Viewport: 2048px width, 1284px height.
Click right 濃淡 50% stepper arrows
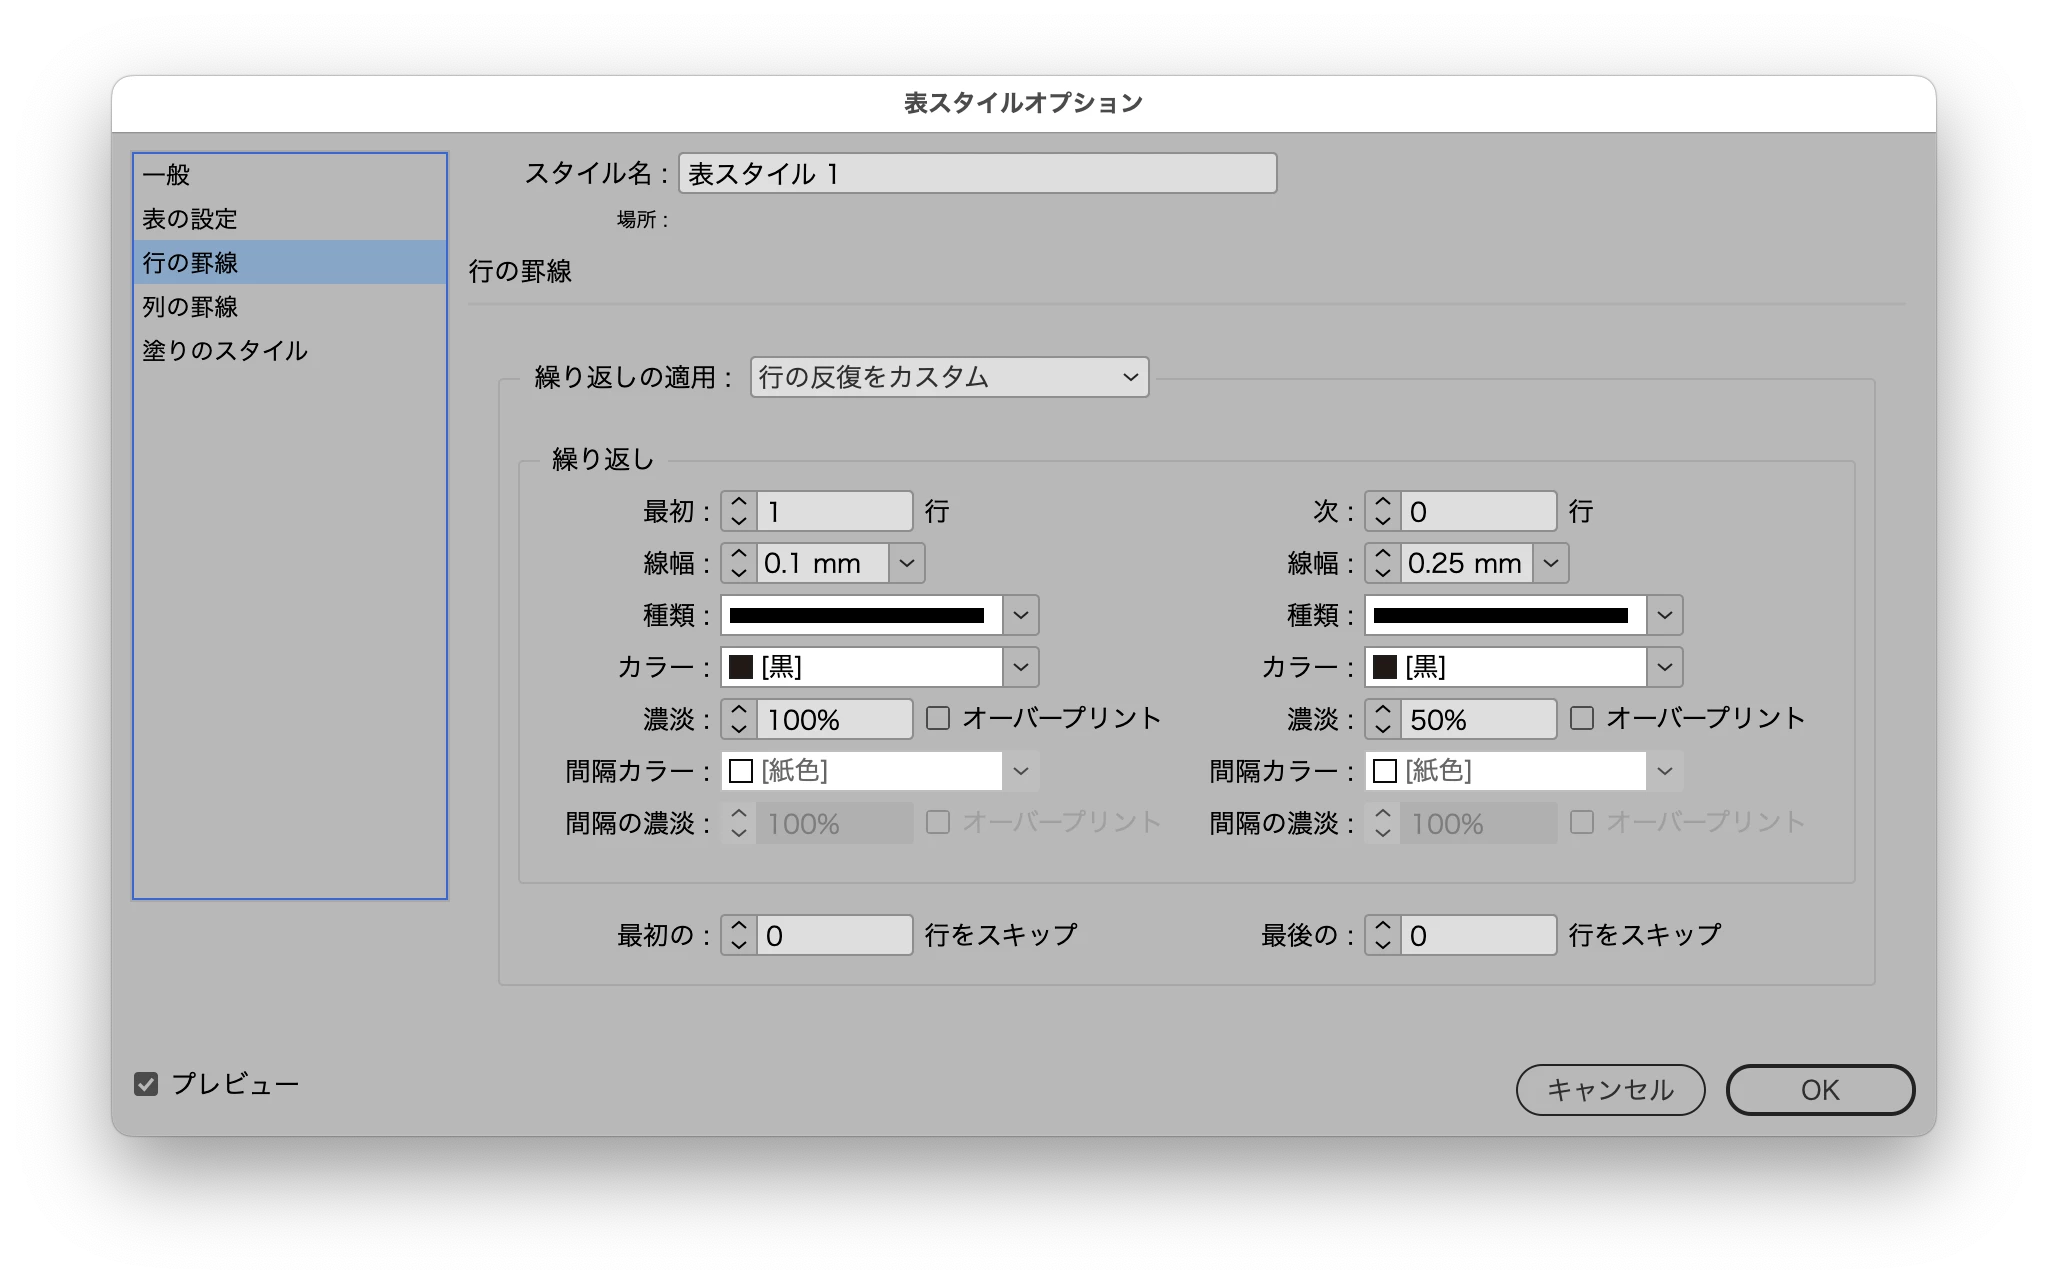click(1383, 719)
